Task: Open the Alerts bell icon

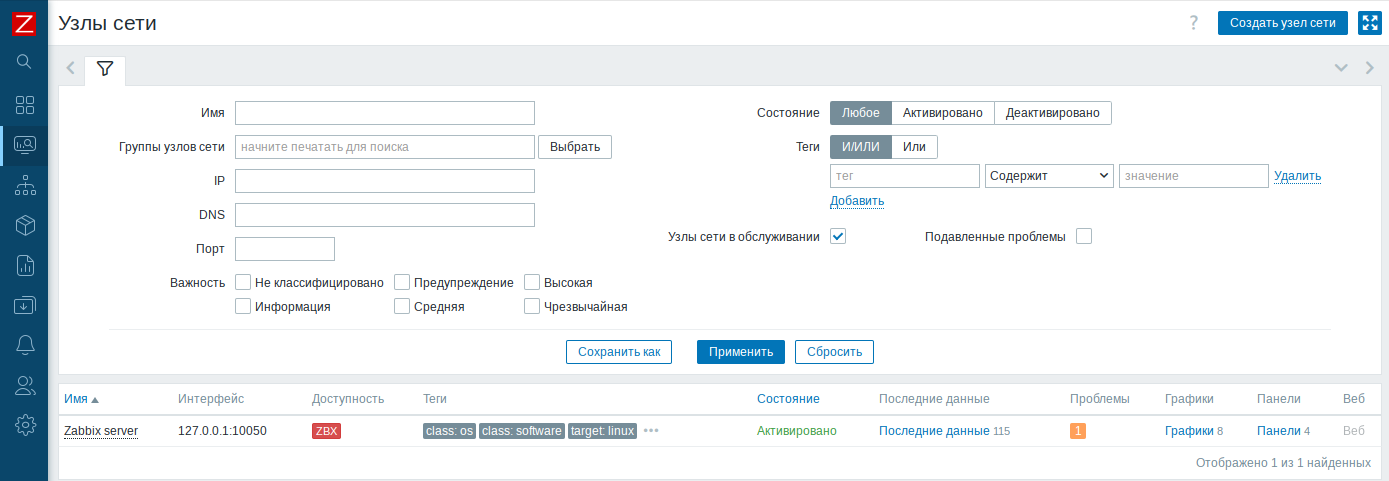Action: pyautogui.click(x=25, y=345)
